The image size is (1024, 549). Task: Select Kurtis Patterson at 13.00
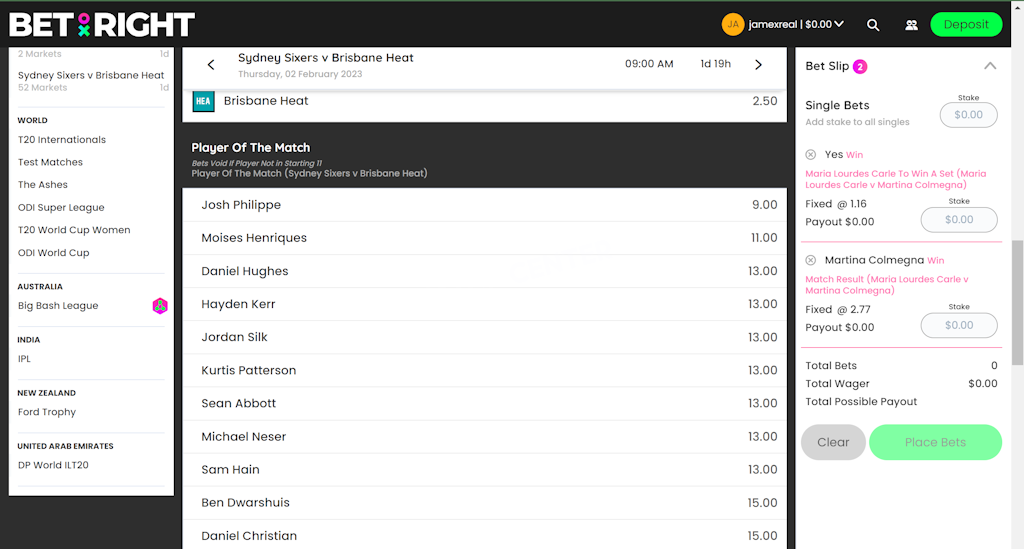pyautogui.click(x=485, y=370)
